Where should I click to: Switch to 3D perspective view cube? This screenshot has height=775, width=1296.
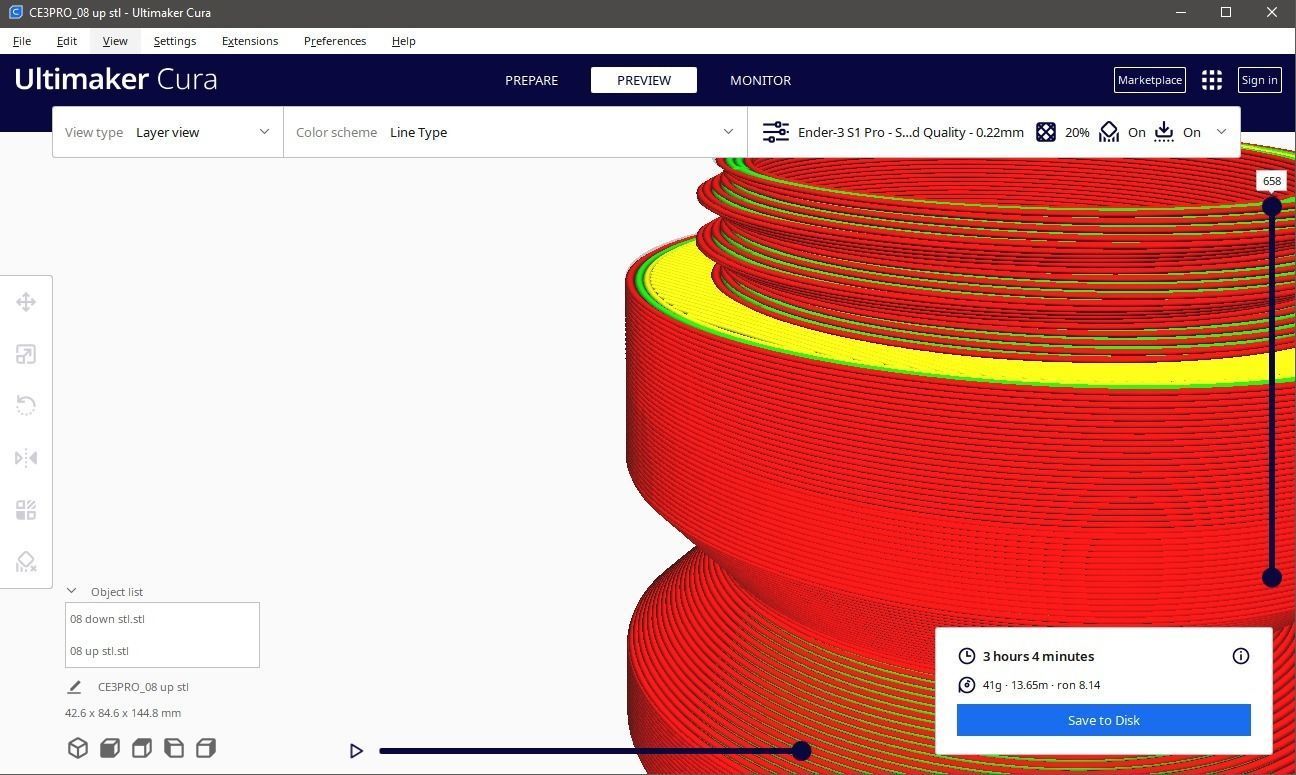point(78,748)
